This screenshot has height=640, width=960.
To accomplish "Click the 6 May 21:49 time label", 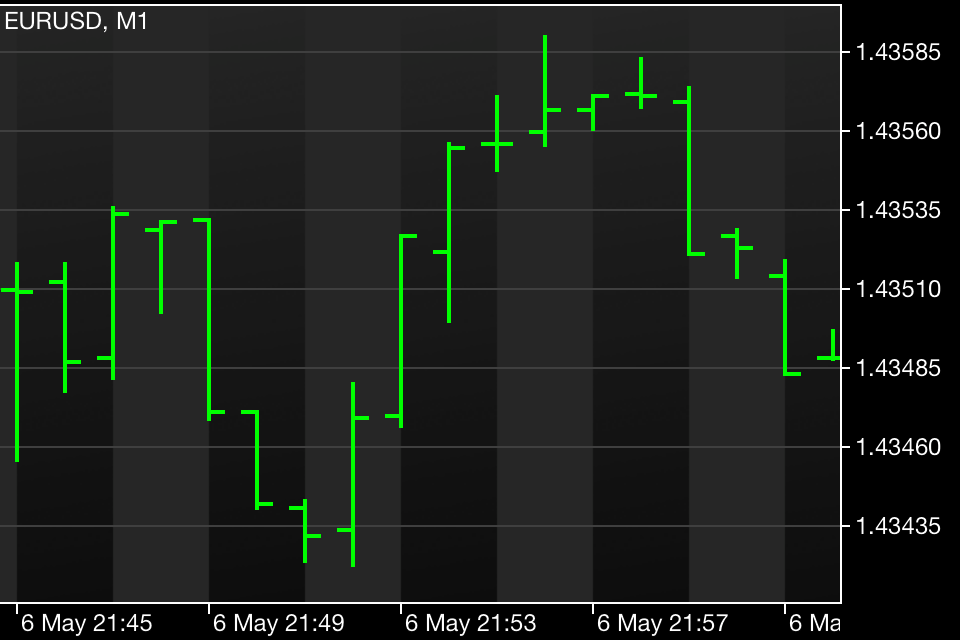I will (279, 623).
